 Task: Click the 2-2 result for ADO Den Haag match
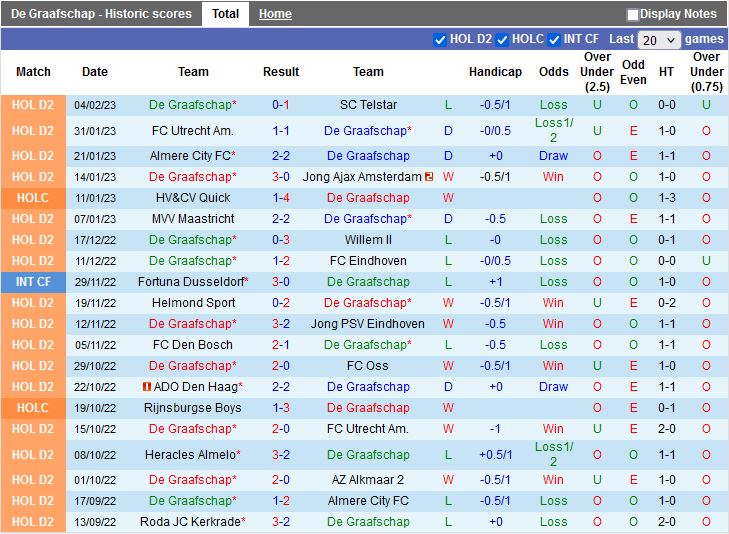tap(281, 386)
